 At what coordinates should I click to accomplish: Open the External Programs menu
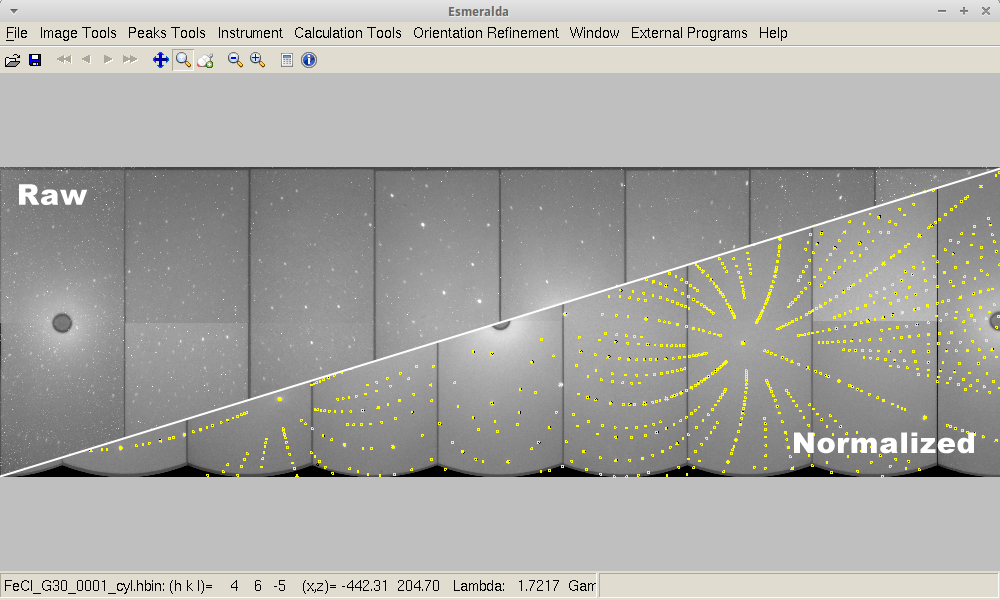689,33
